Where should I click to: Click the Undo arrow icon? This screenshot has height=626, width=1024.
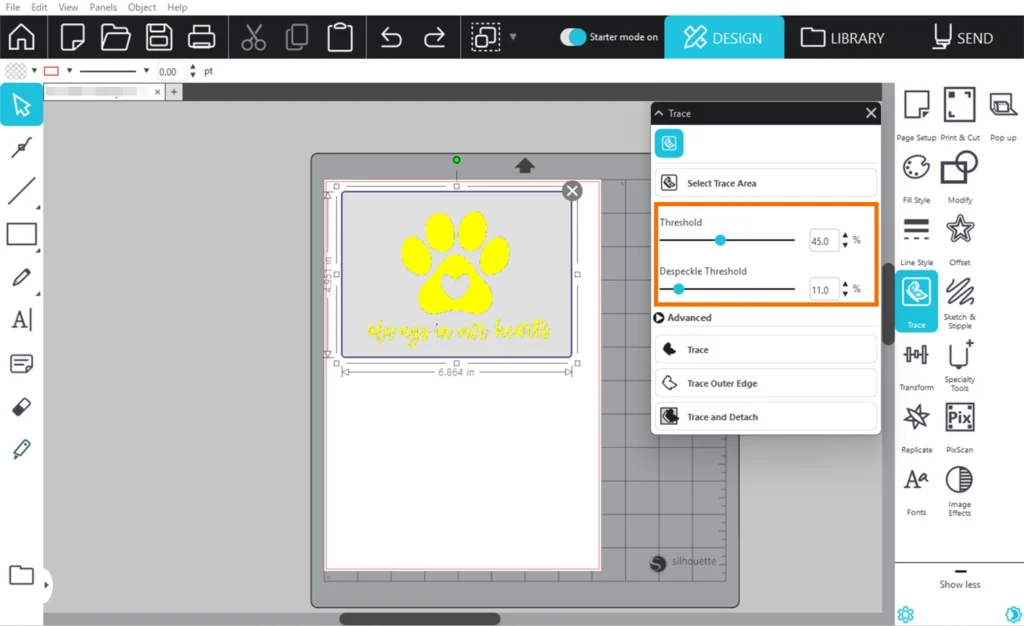pos(391,38)
